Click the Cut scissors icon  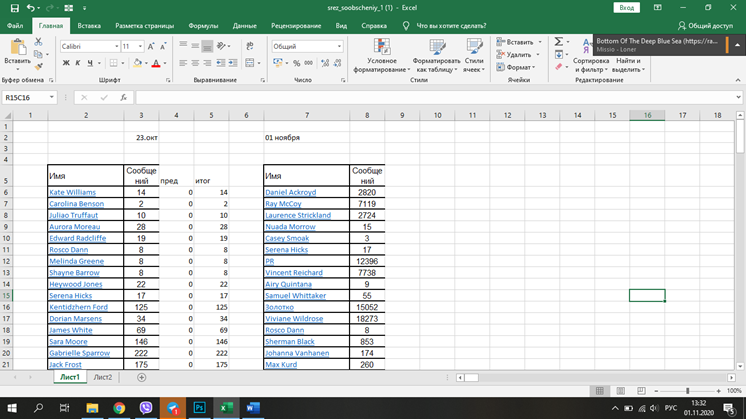(x=38, y=42)
